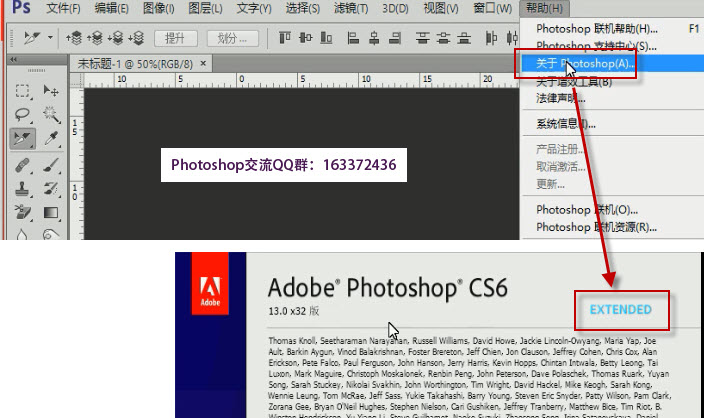Align right edges in options bar
This screenshot has width=704, height=418.
(395, 38)
